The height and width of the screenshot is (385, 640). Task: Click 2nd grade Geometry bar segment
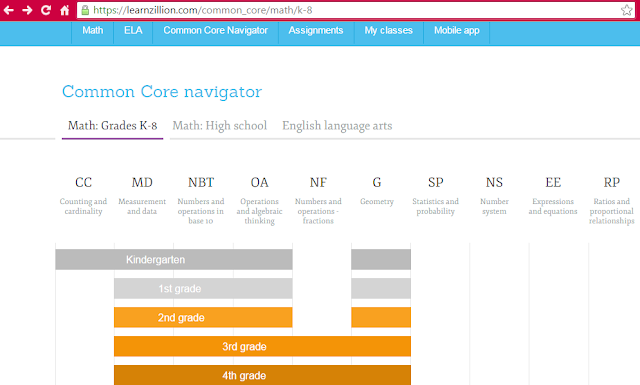pyautogui.click(x=381, y=318)
